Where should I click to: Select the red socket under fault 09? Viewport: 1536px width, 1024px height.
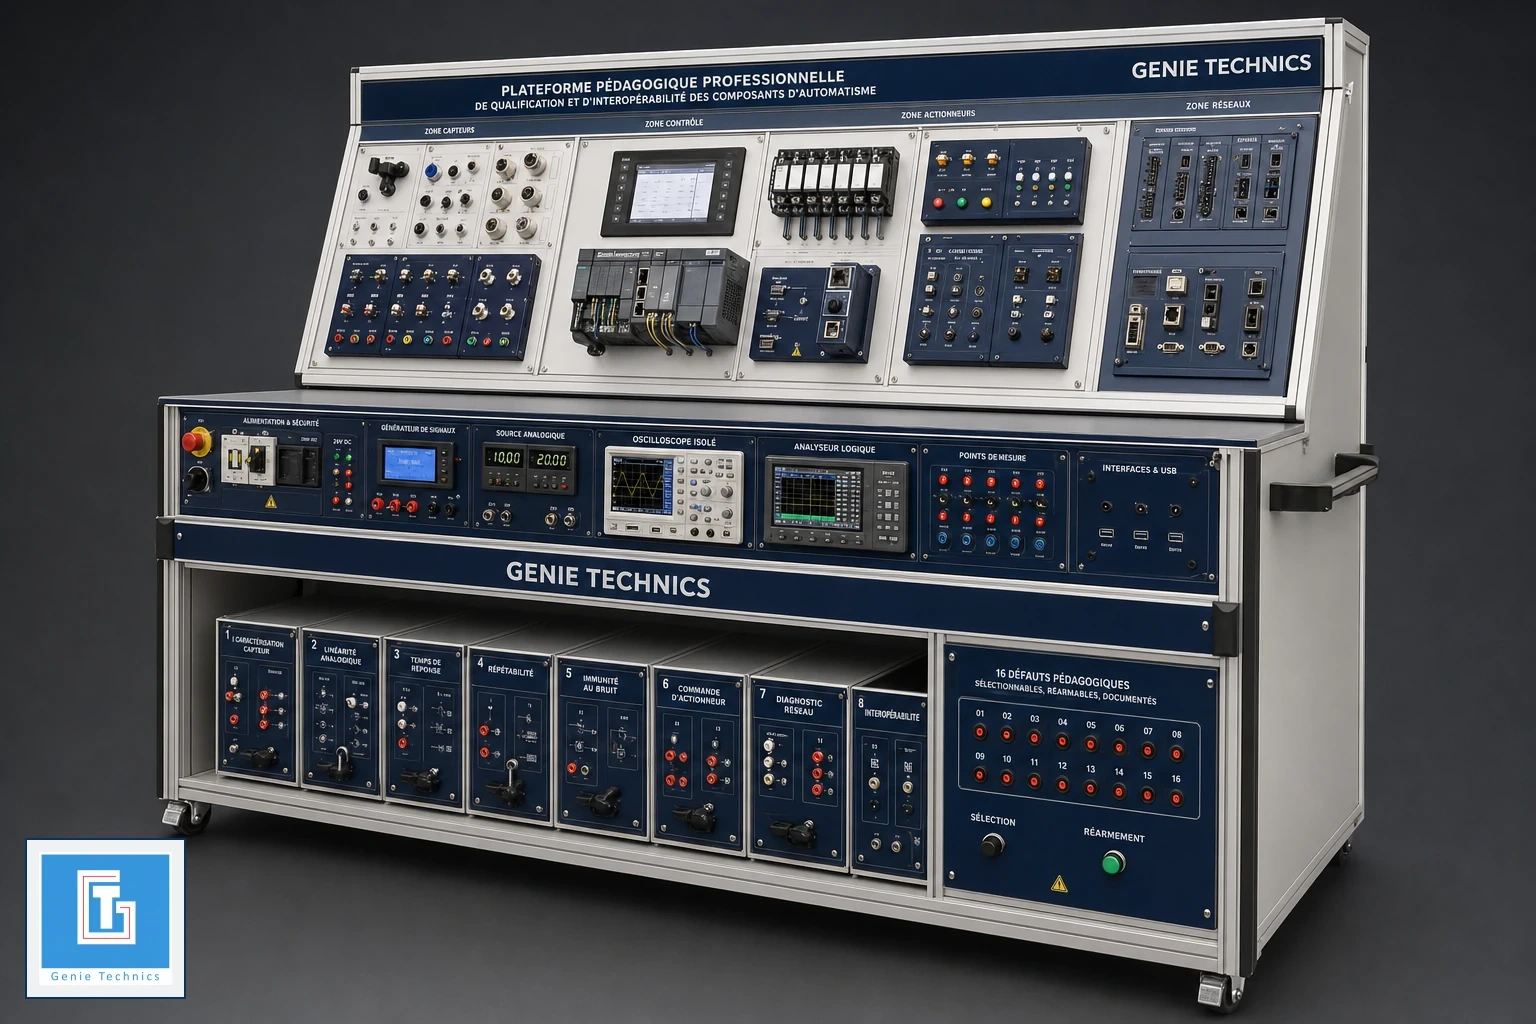coord(980,775)
